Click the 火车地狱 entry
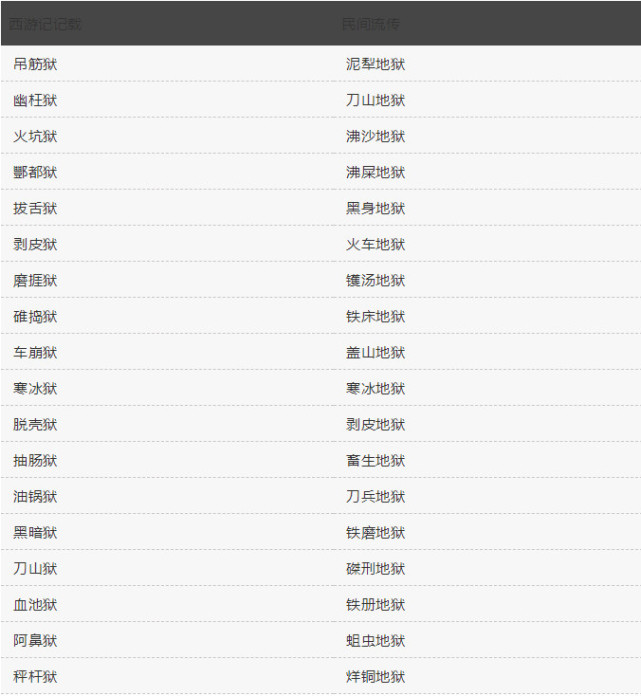This screenshot has width=641, height=696. [376, 245]
